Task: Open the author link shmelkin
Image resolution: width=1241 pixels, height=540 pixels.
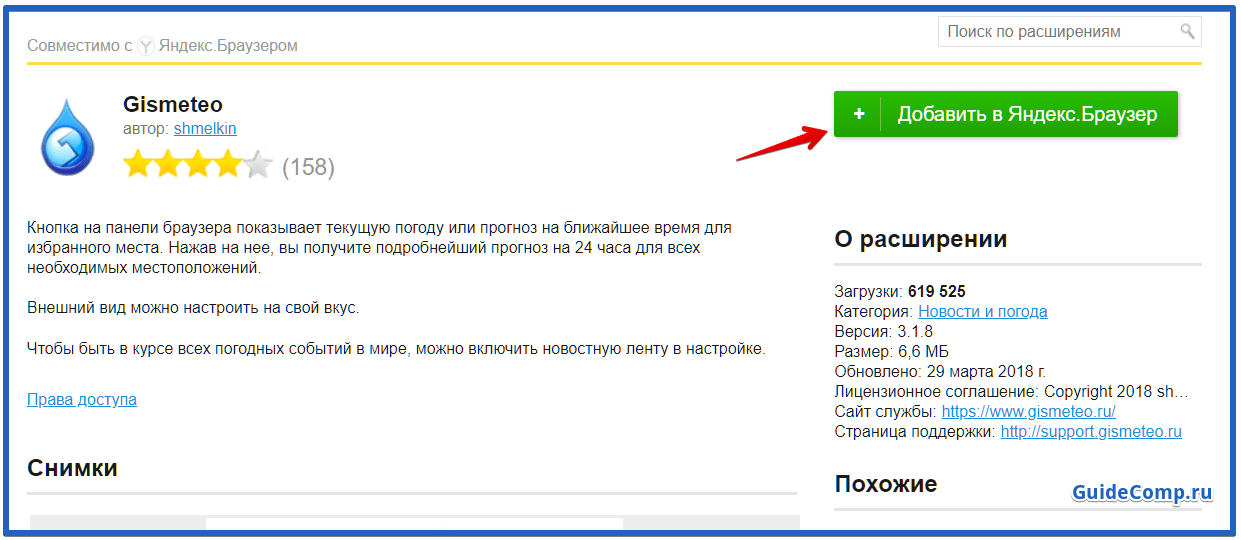Action: coord(204,128)
